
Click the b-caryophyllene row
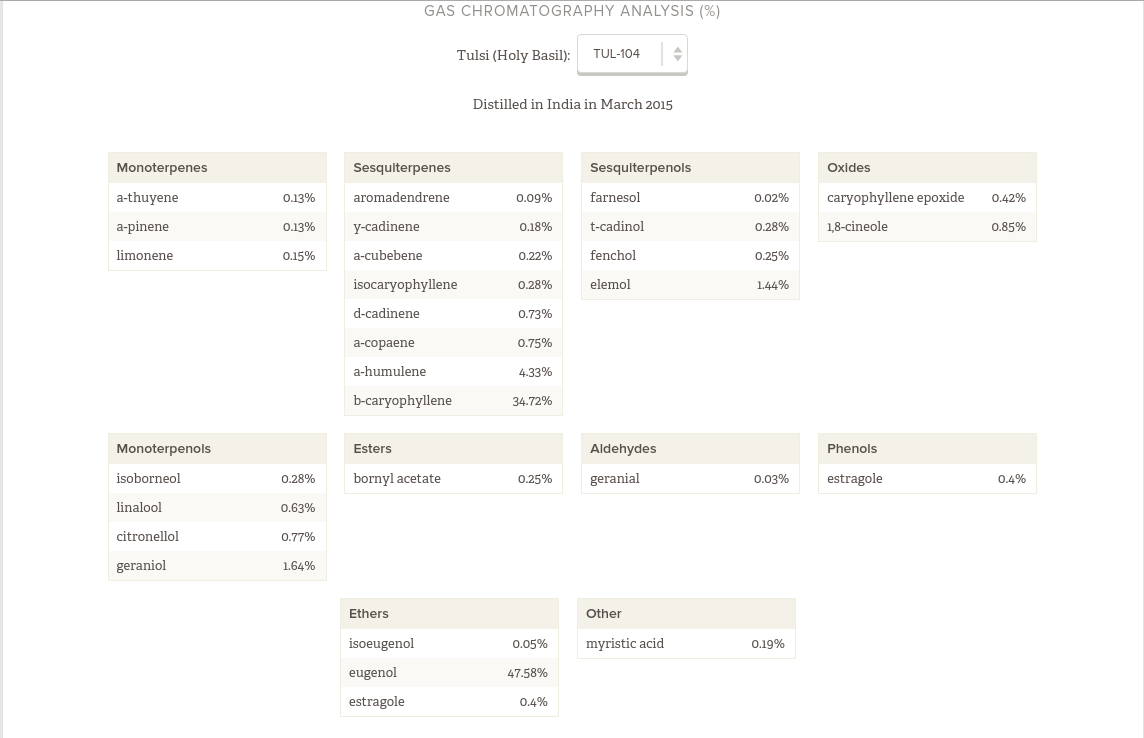(x=453, y=401)
